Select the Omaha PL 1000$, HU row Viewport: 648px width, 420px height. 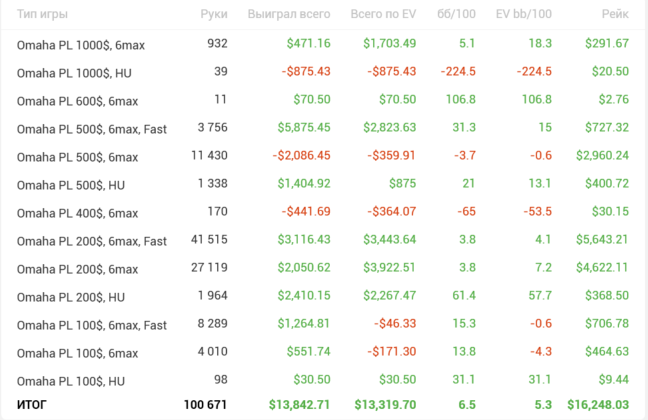[324, 72]
